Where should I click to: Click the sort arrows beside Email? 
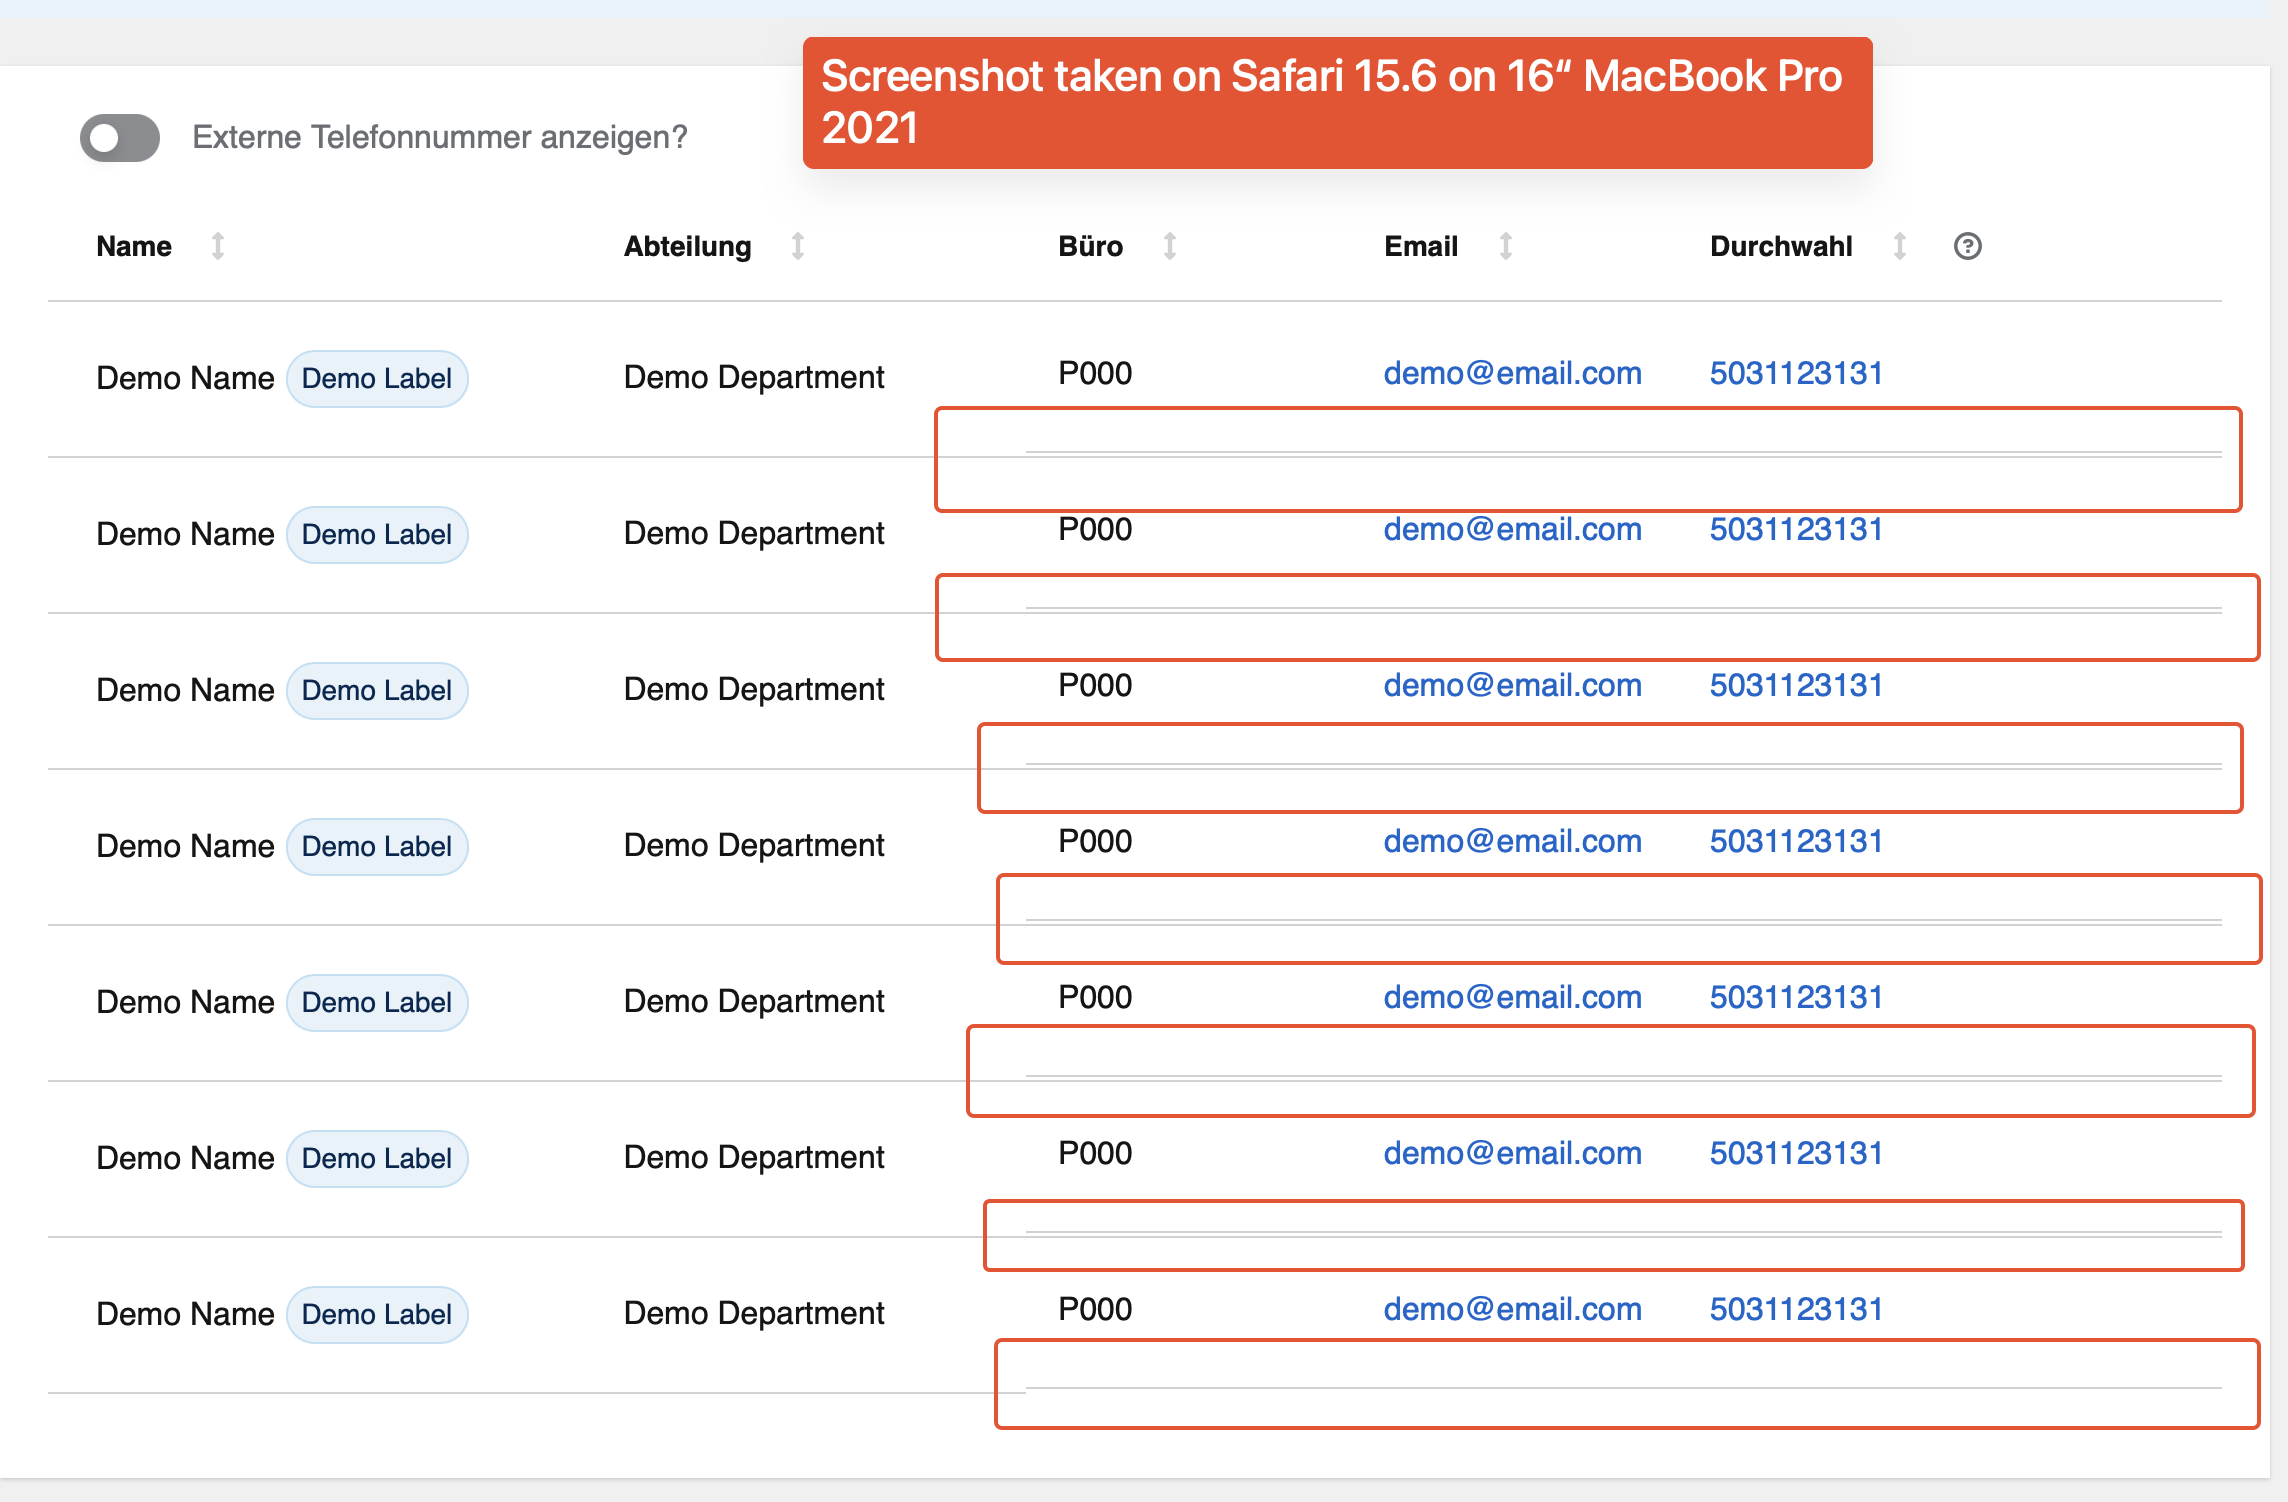pyautogui.click(x=1506, y=245)
